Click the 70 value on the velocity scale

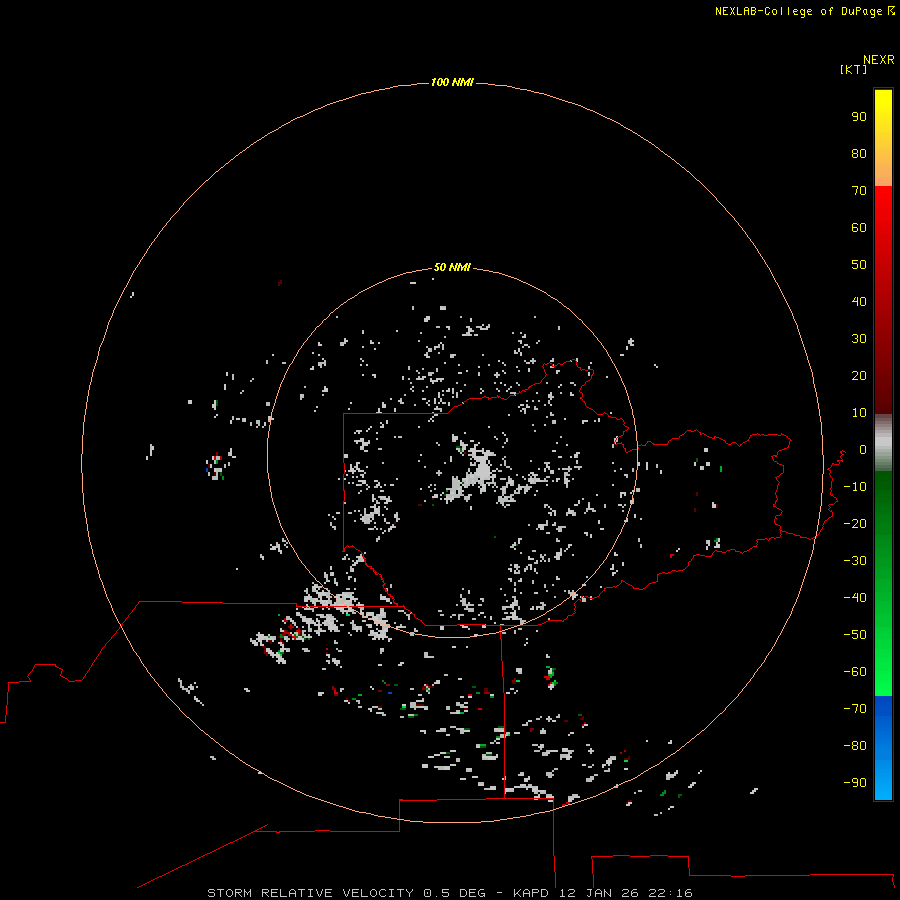pyautogui.click(x=859, y=191)
